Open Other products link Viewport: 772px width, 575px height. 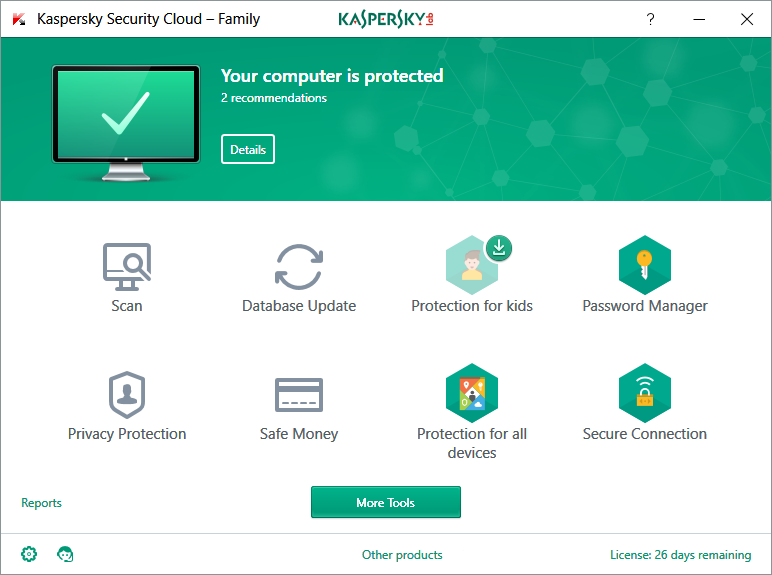402,555
